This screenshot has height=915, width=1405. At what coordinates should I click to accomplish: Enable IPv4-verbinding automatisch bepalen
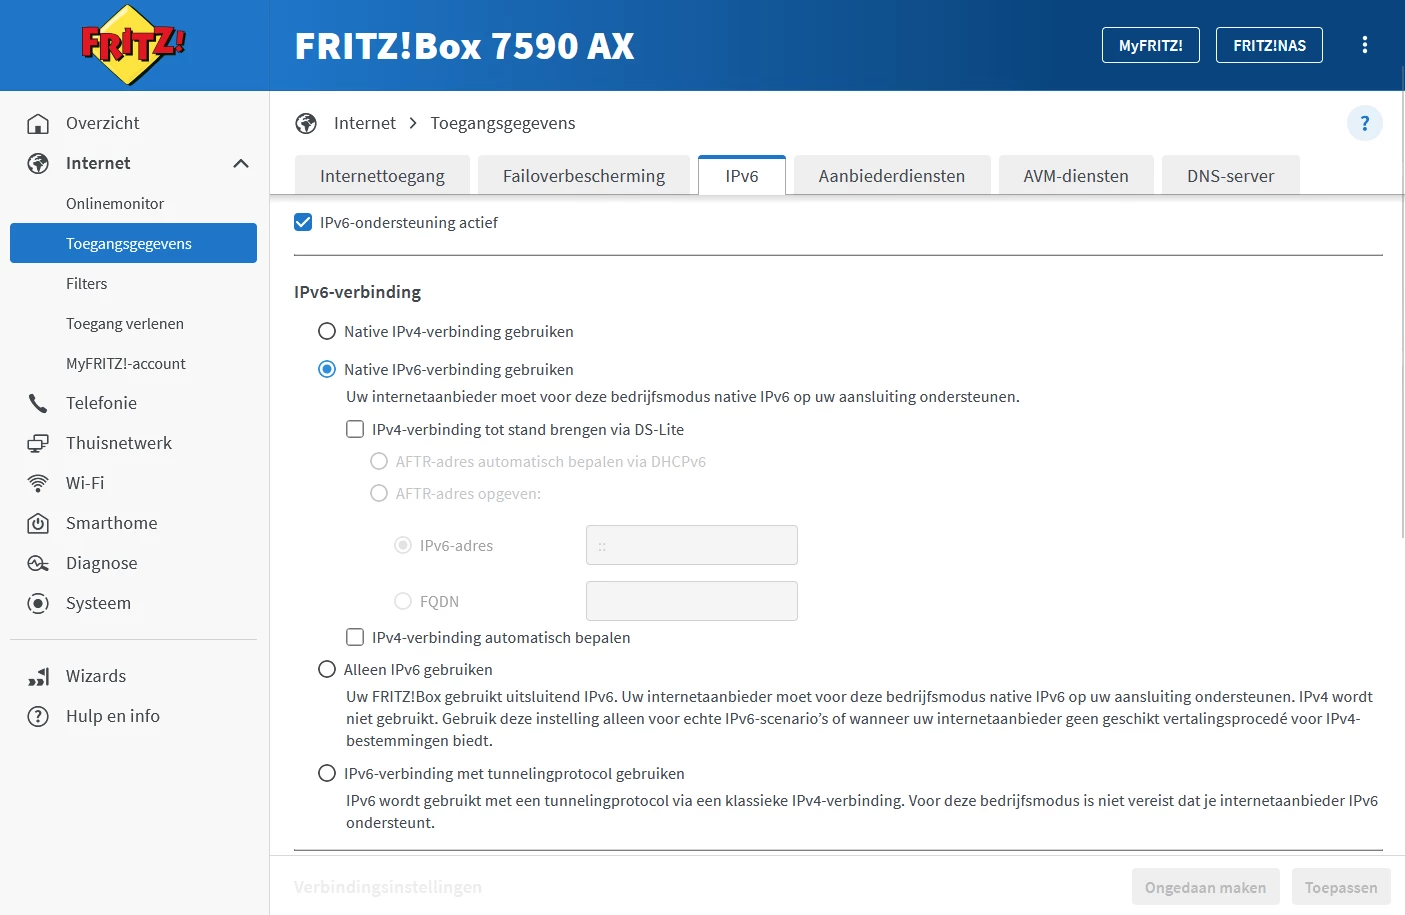click(355, 637)
